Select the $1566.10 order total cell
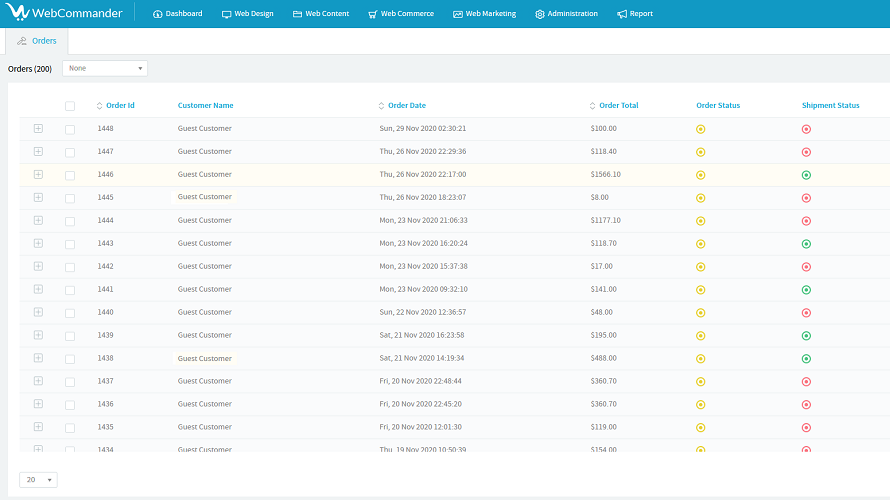The image size is (890, 500). tap(605, 174)
